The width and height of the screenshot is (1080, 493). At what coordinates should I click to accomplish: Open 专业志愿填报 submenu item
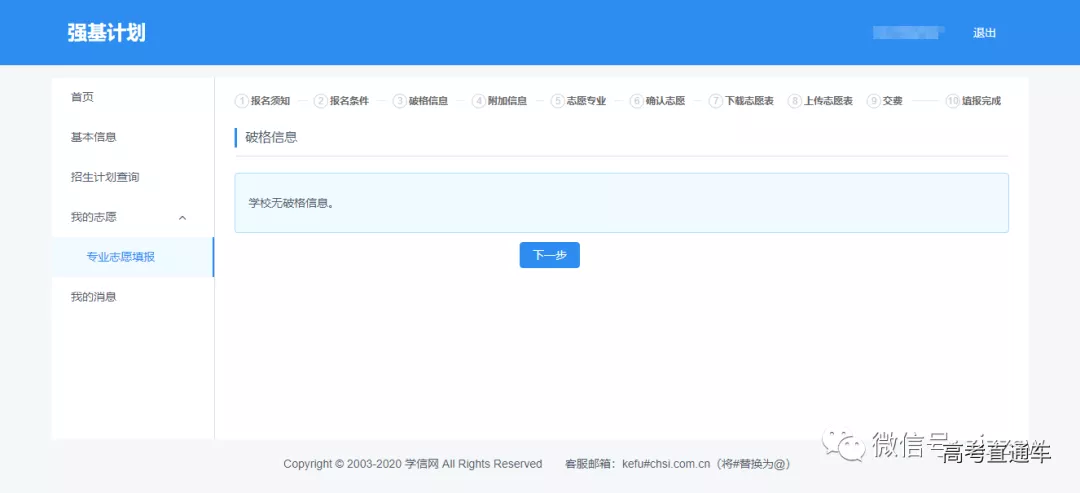coord(120,257)
